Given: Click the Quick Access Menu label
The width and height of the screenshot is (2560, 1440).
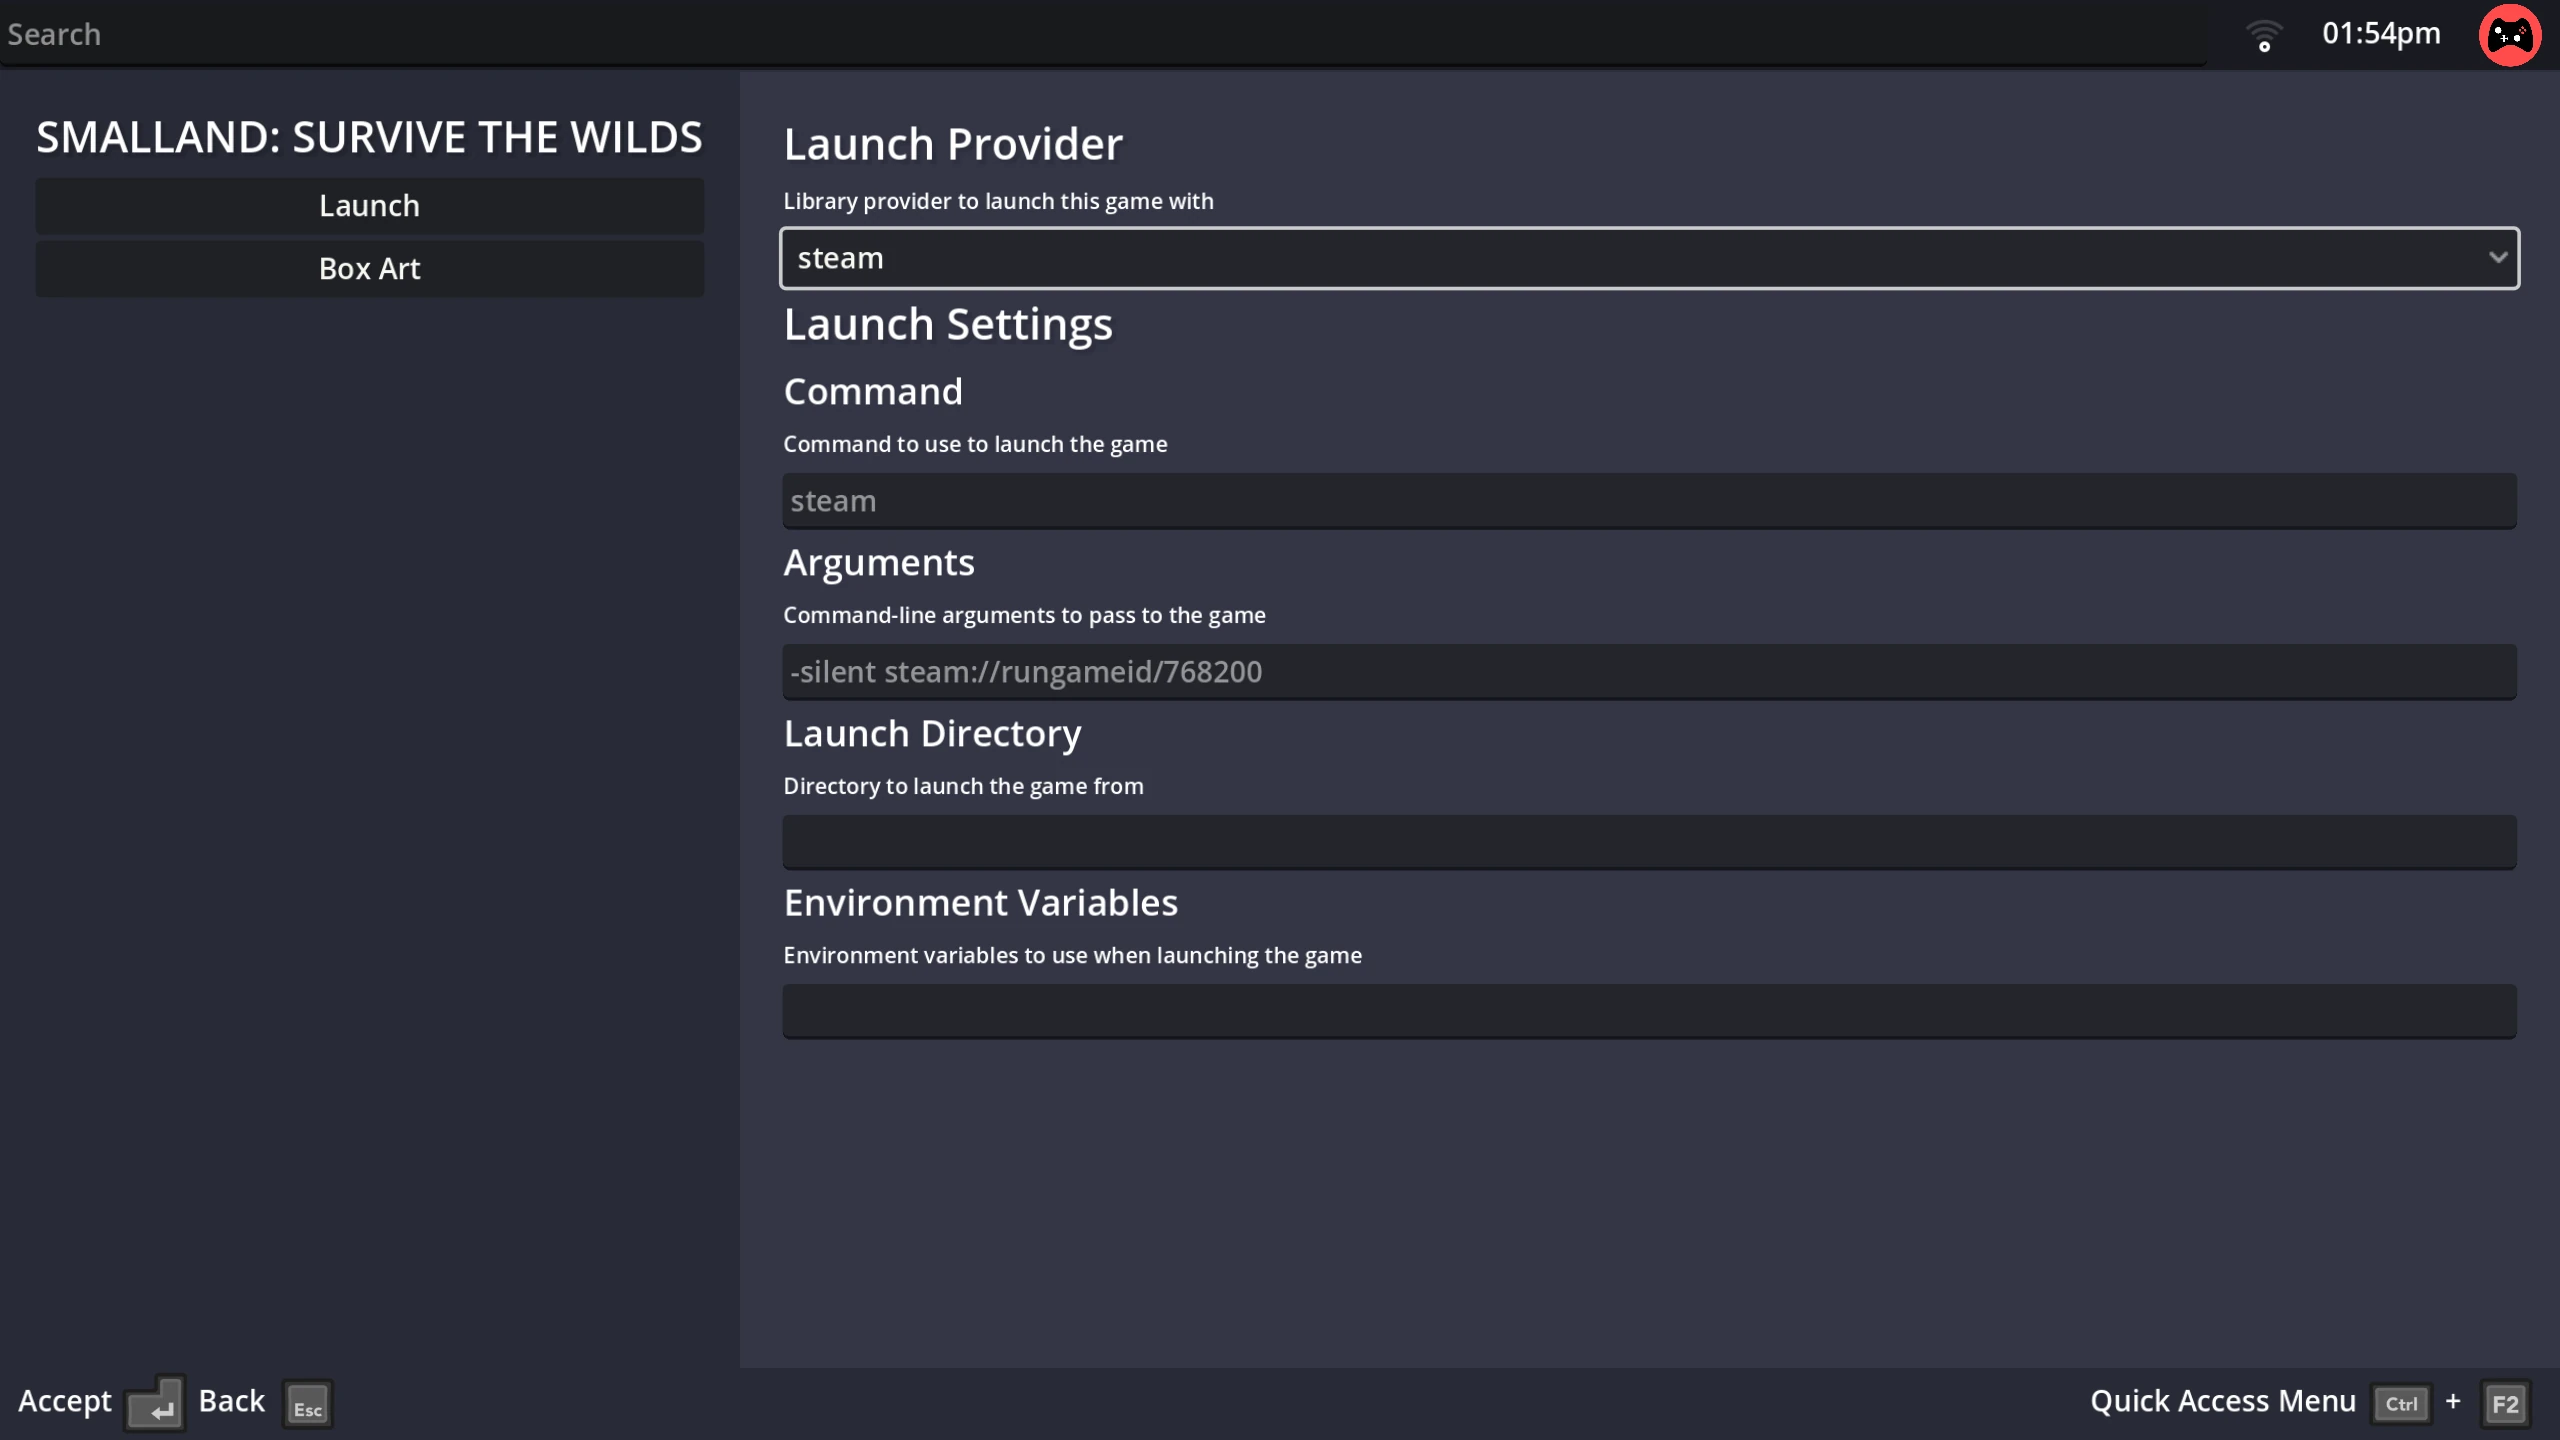Looking at the screenshot, I should coord(2223,1401).
